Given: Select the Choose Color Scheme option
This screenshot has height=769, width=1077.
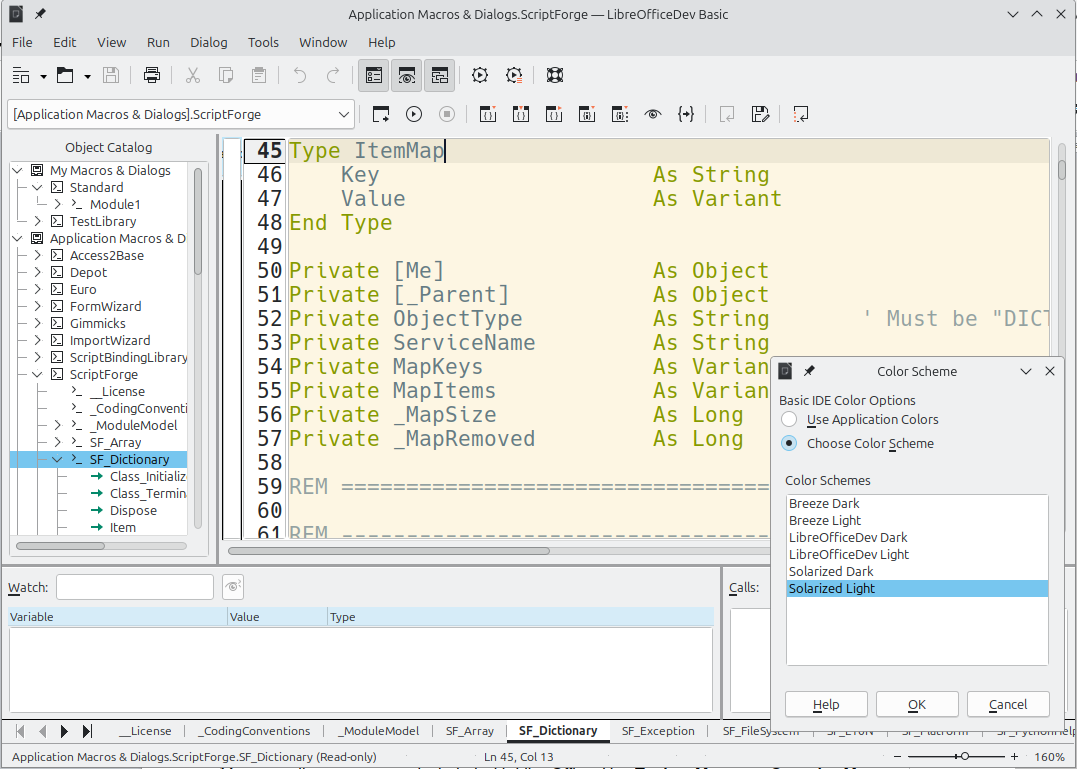Looking at the screenshot, I should click(x=788, y=443).
